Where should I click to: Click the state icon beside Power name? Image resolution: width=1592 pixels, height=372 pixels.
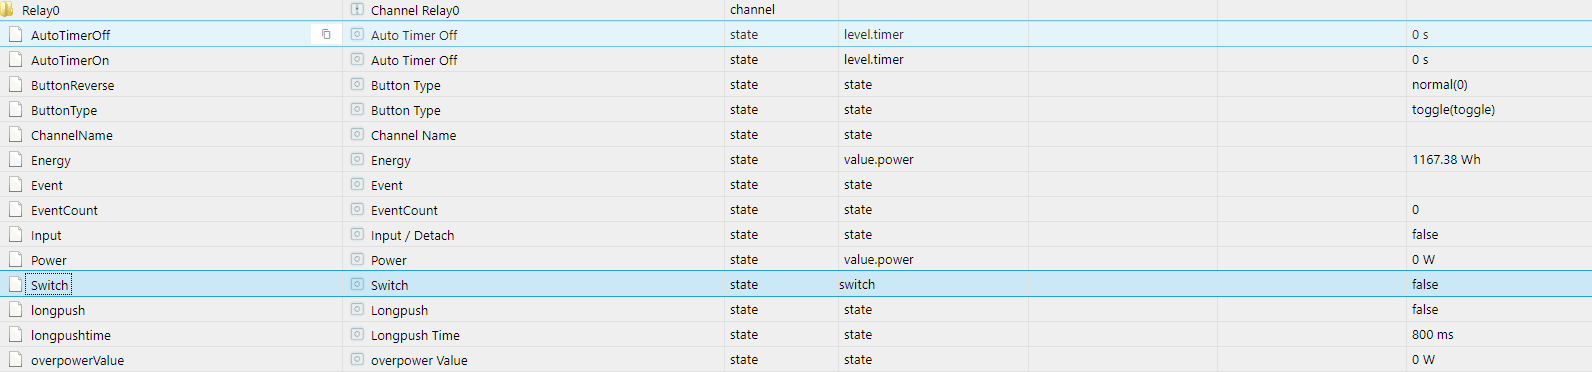tap(357, 259)
